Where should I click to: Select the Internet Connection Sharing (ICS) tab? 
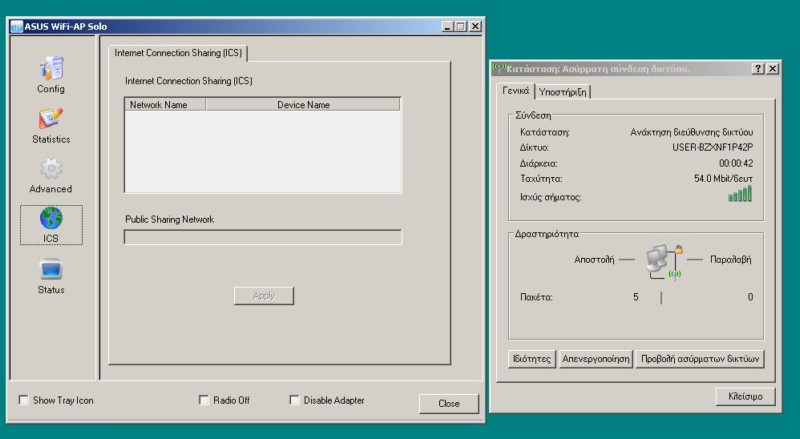click(x=178, y=53)
